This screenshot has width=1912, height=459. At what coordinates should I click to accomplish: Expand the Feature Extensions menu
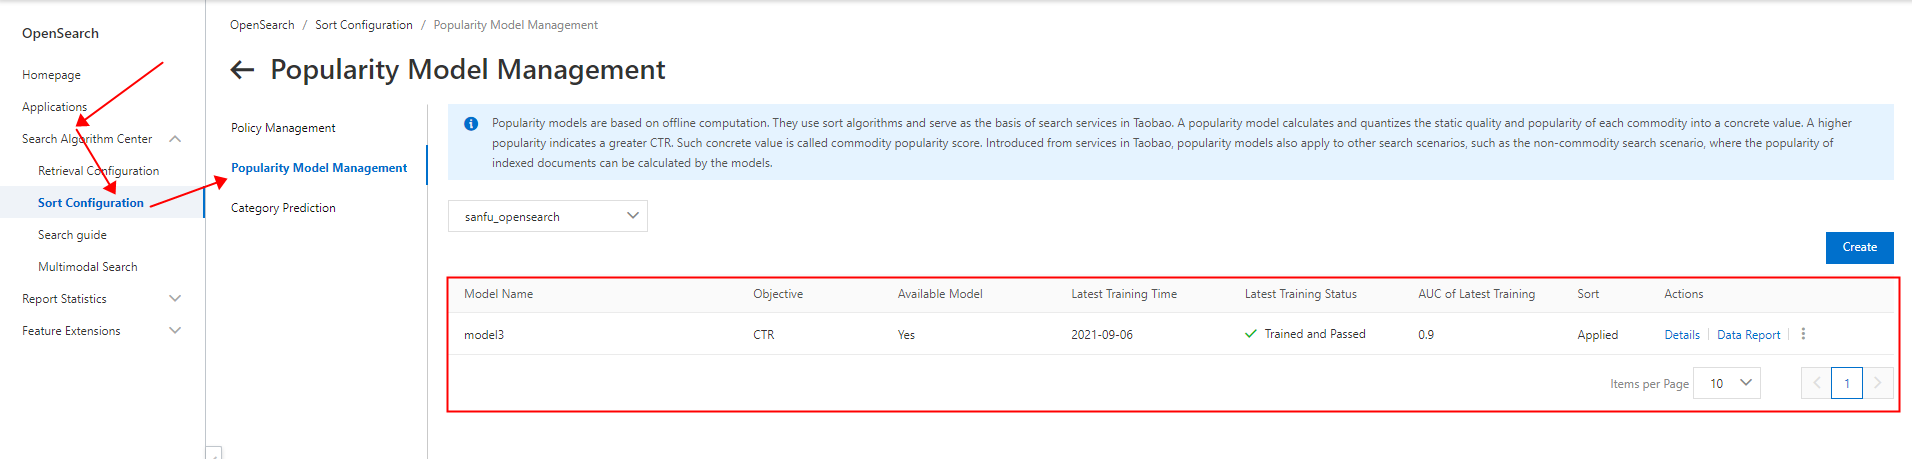tap(175, 331)
